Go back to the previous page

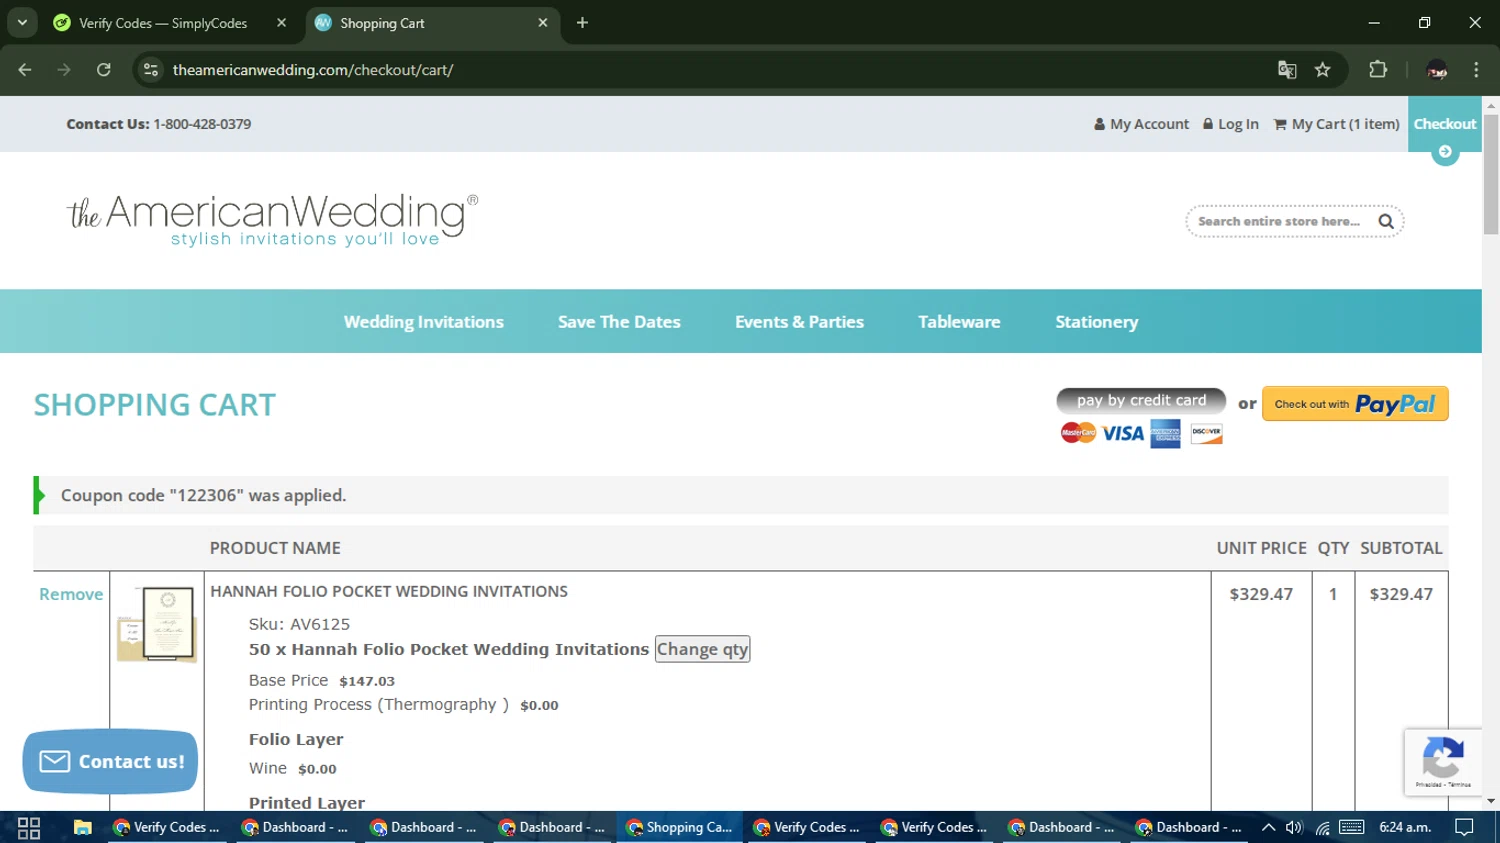tap(25, 70)
